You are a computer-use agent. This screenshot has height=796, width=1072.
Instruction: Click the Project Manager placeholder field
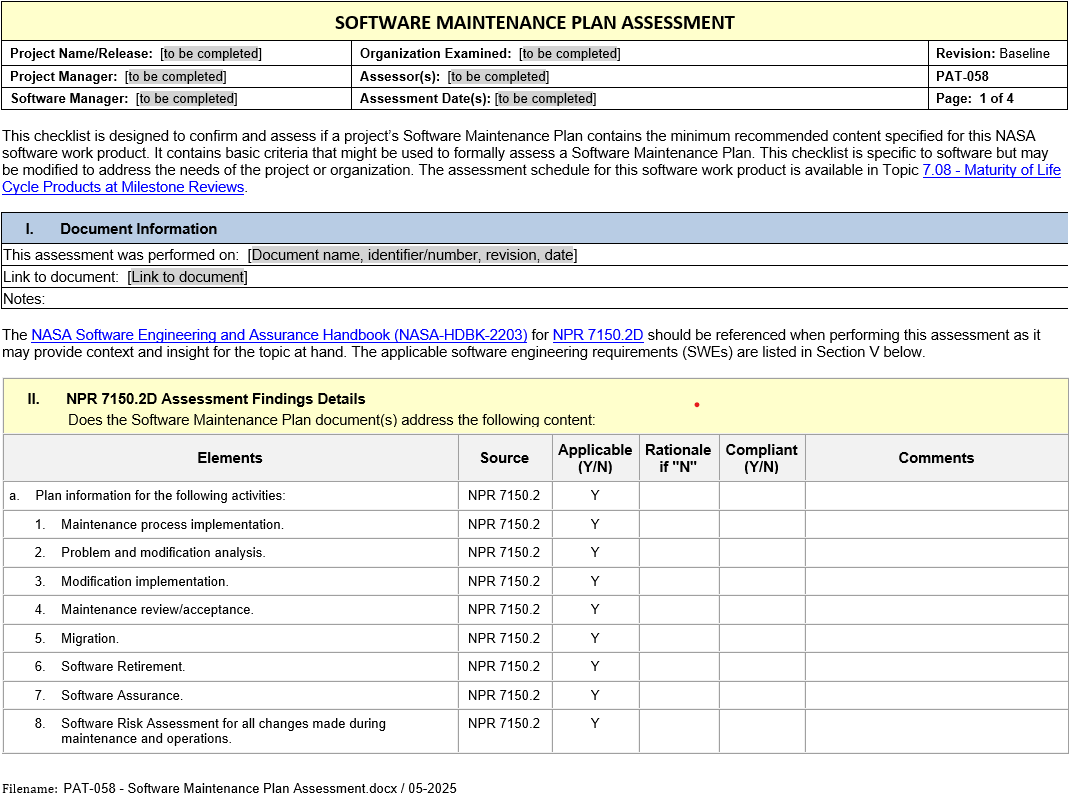(175, 77)
